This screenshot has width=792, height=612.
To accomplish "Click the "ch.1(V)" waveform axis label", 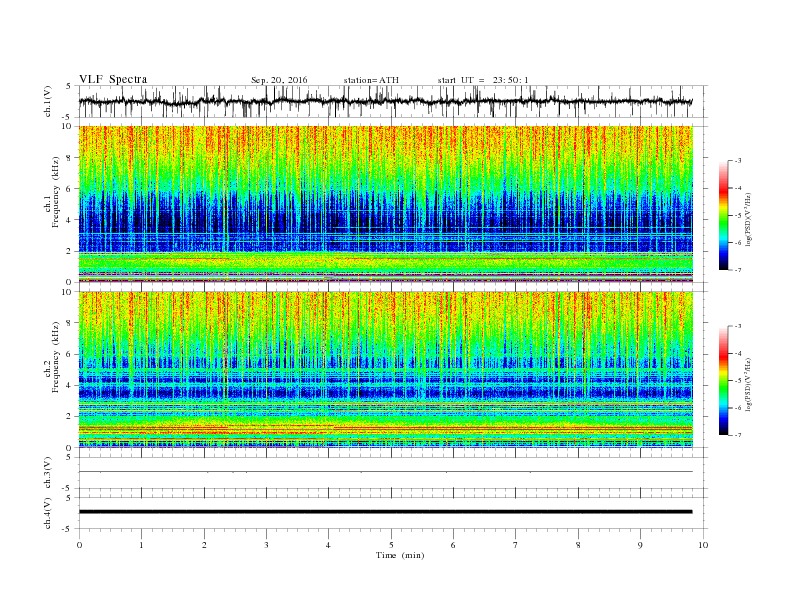I will tap(48, 101).
